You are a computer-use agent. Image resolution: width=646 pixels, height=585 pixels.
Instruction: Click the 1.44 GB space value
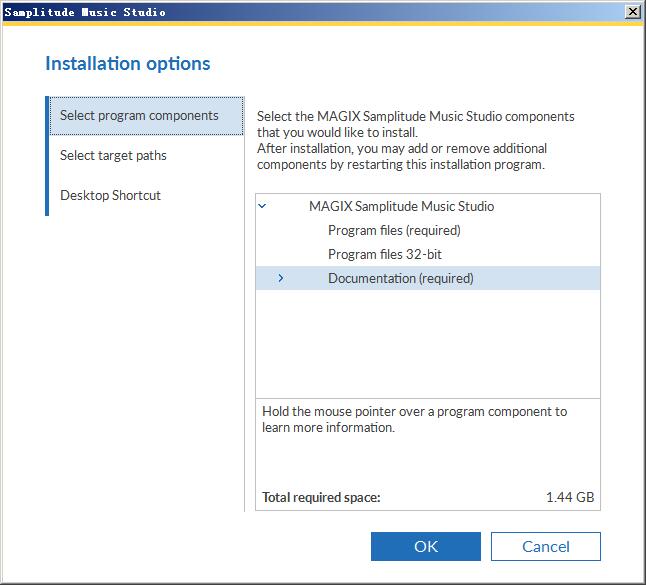tap(570, 497)
